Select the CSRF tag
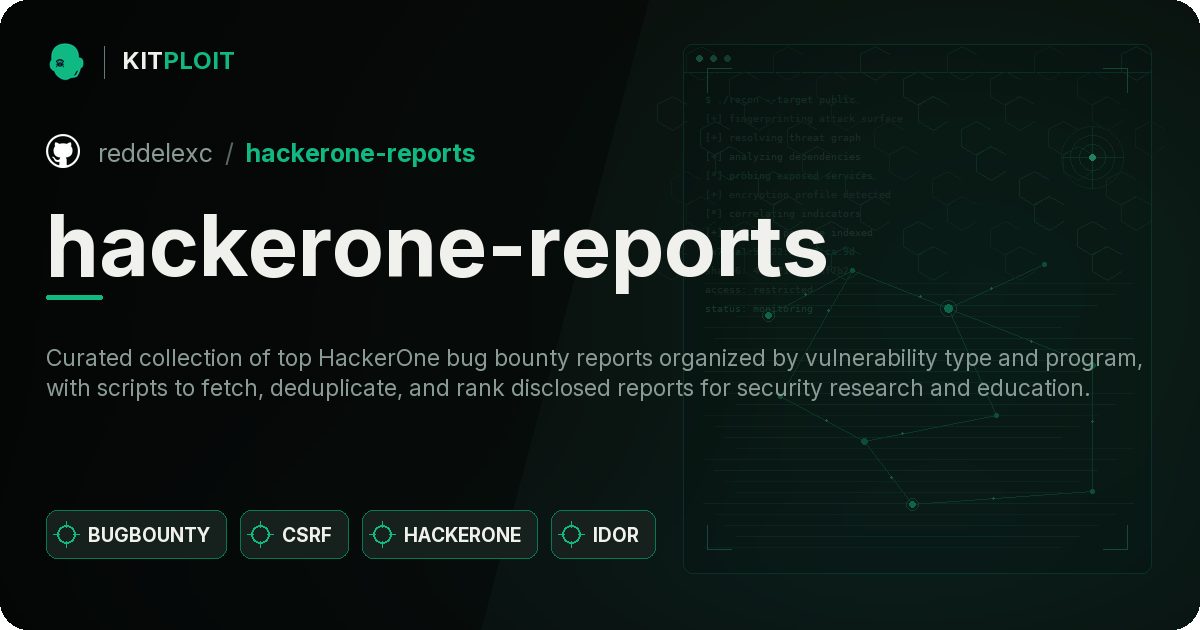This screenshot has width=1200, height=630. [x=294, y=535]
